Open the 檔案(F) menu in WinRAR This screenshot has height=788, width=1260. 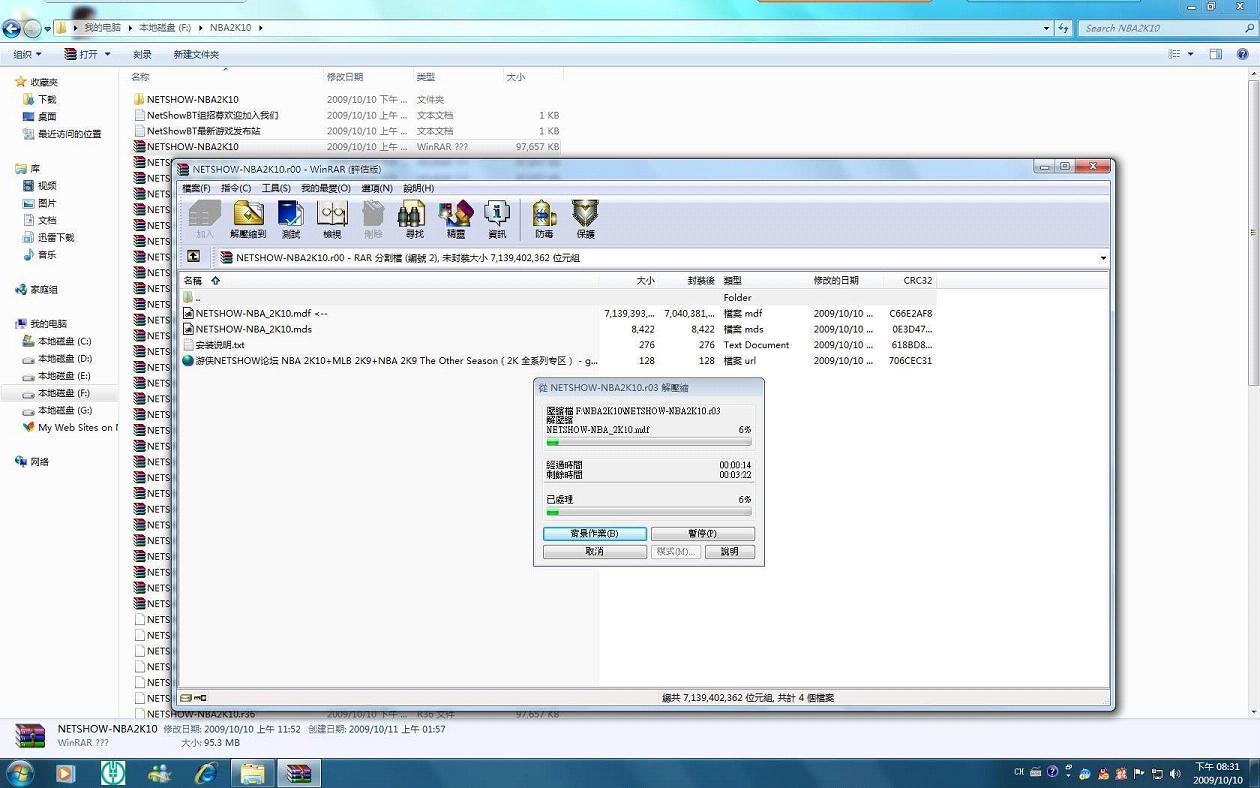[x=196, y=188]
